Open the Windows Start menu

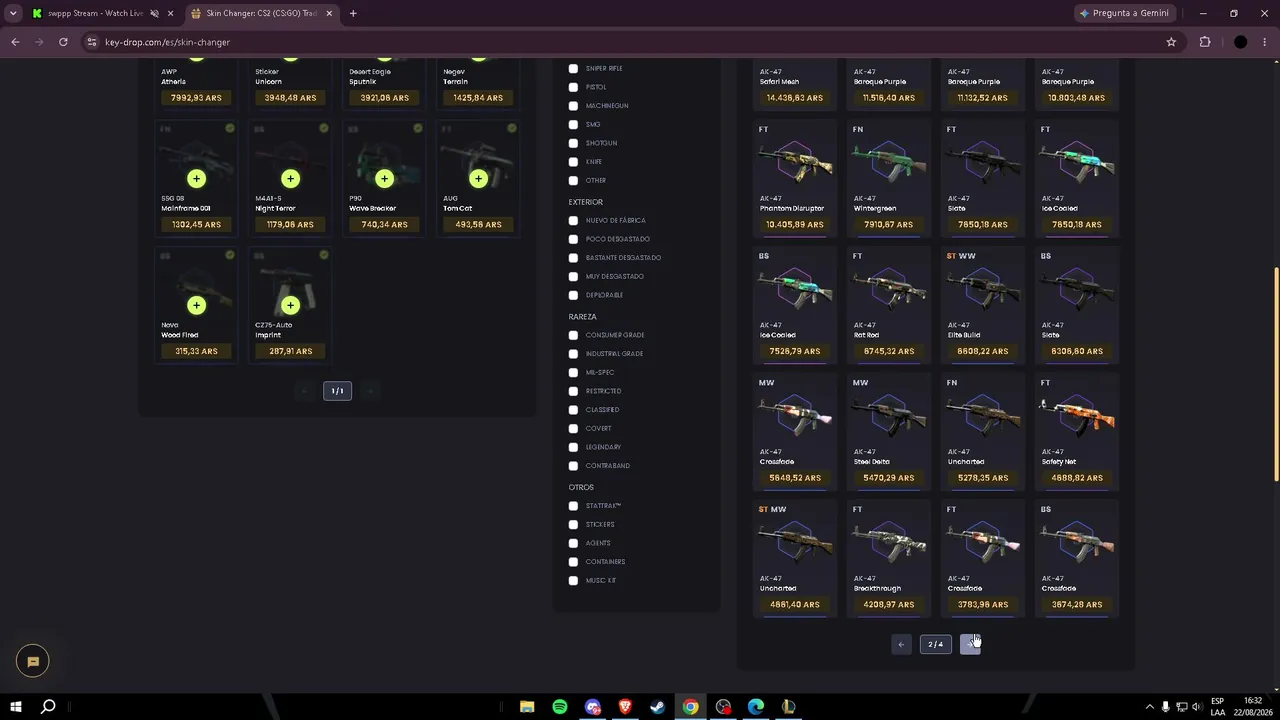point(16,707)
